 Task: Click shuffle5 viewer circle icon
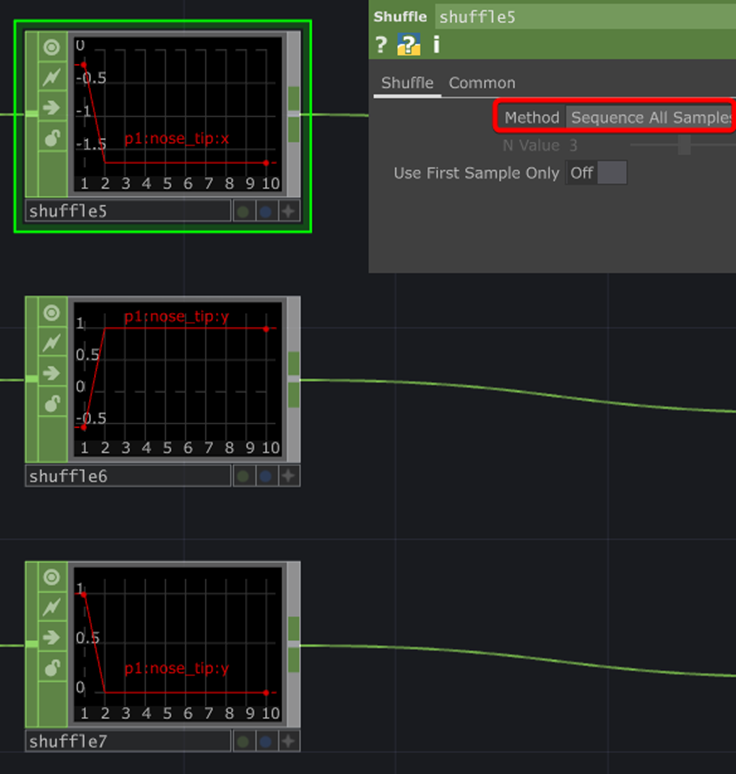tap(51, 47)
